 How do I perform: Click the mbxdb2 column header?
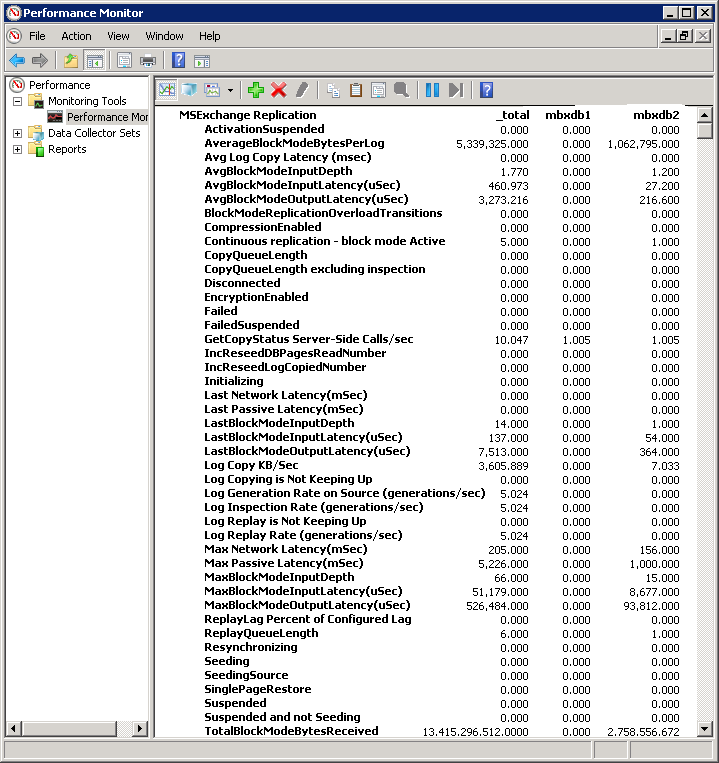click(656, 115)
